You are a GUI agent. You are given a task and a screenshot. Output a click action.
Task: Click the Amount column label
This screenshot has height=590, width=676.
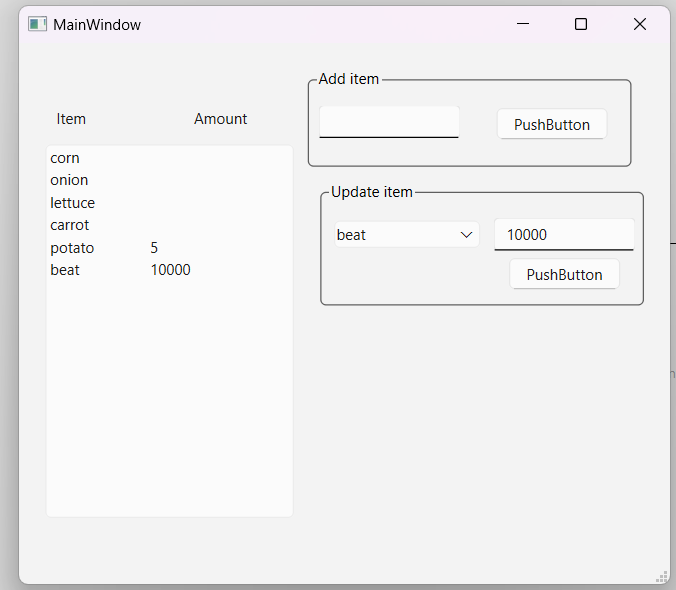[220, 119]
